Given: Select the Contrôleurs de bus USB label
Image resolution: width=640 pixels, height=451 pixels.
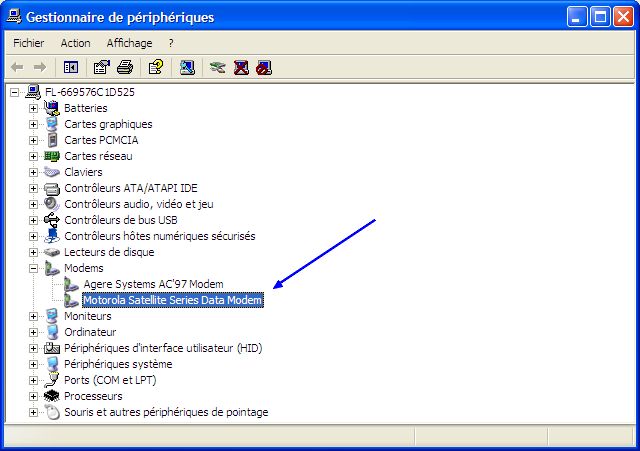Looking at the screenshot, I should tap(121, 220).
